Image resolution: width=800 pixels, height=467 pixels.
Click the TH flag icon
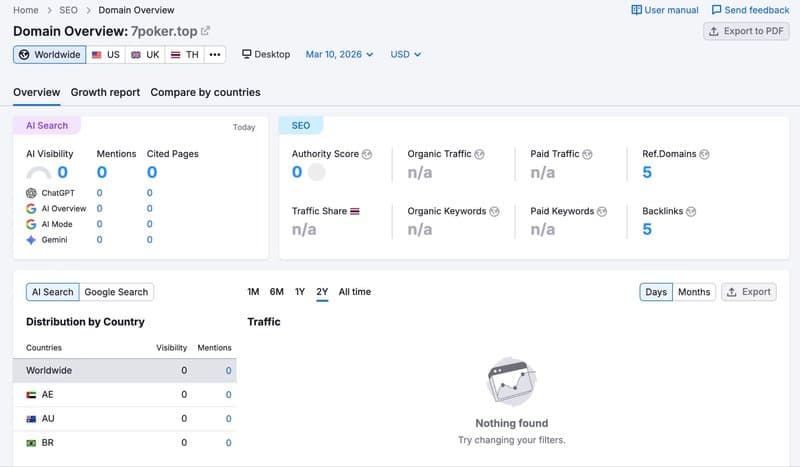(x=176, y=55)
